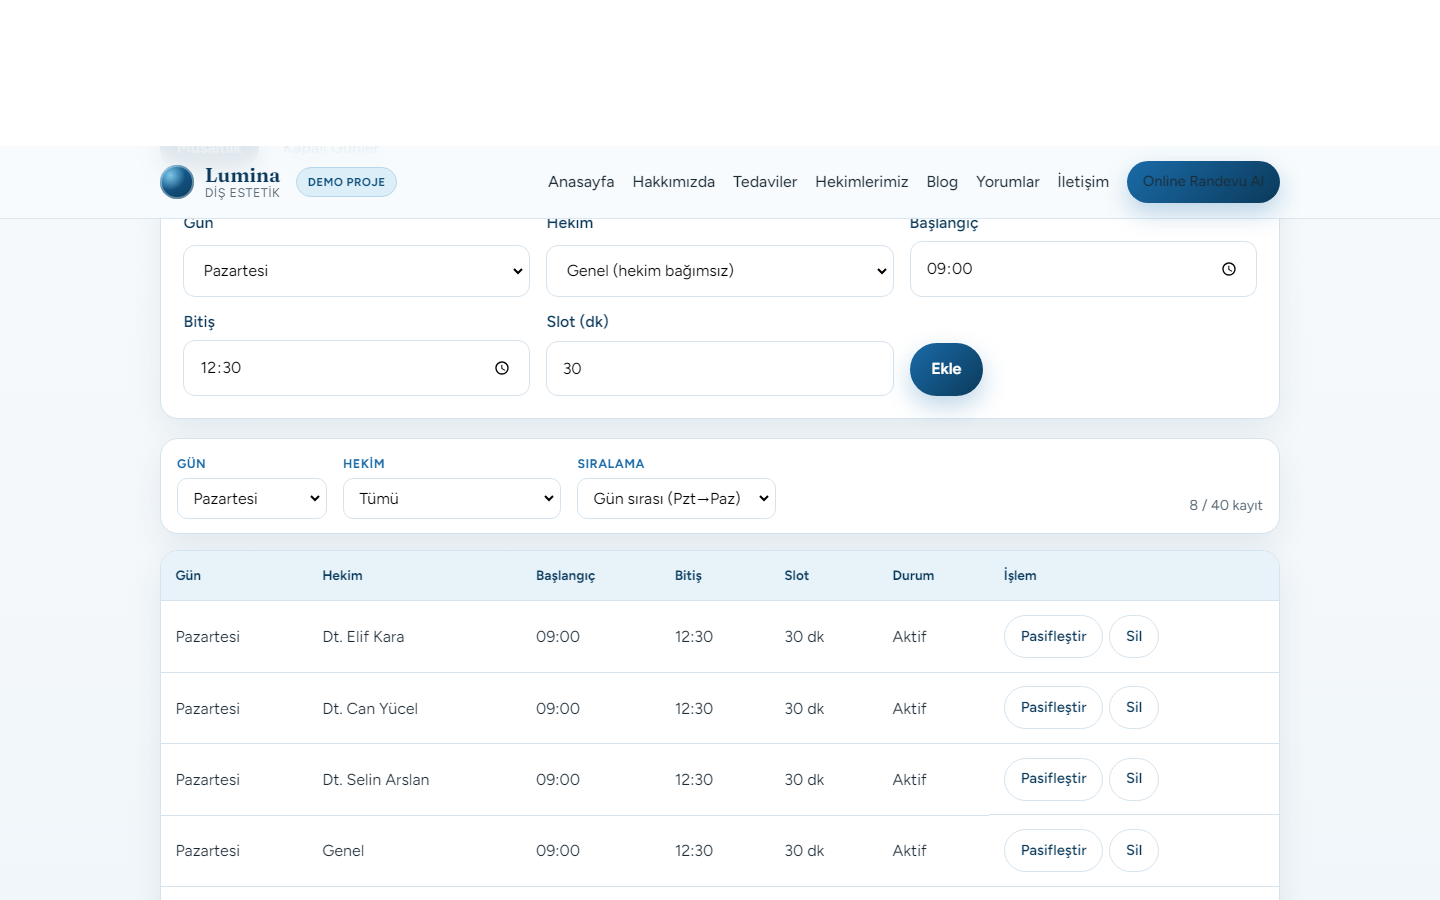Click the Slot column header
Screen dimensions: 1440x900
(797, 576)
